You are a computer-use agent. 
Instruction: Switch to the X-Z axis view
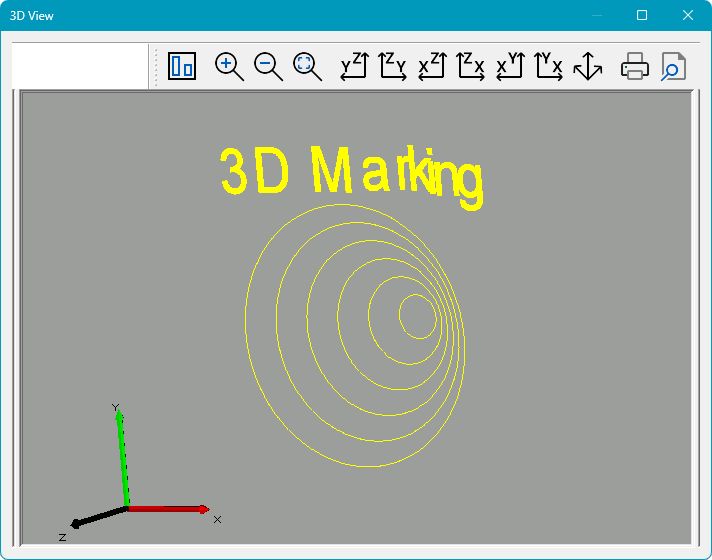click(432, 66)
